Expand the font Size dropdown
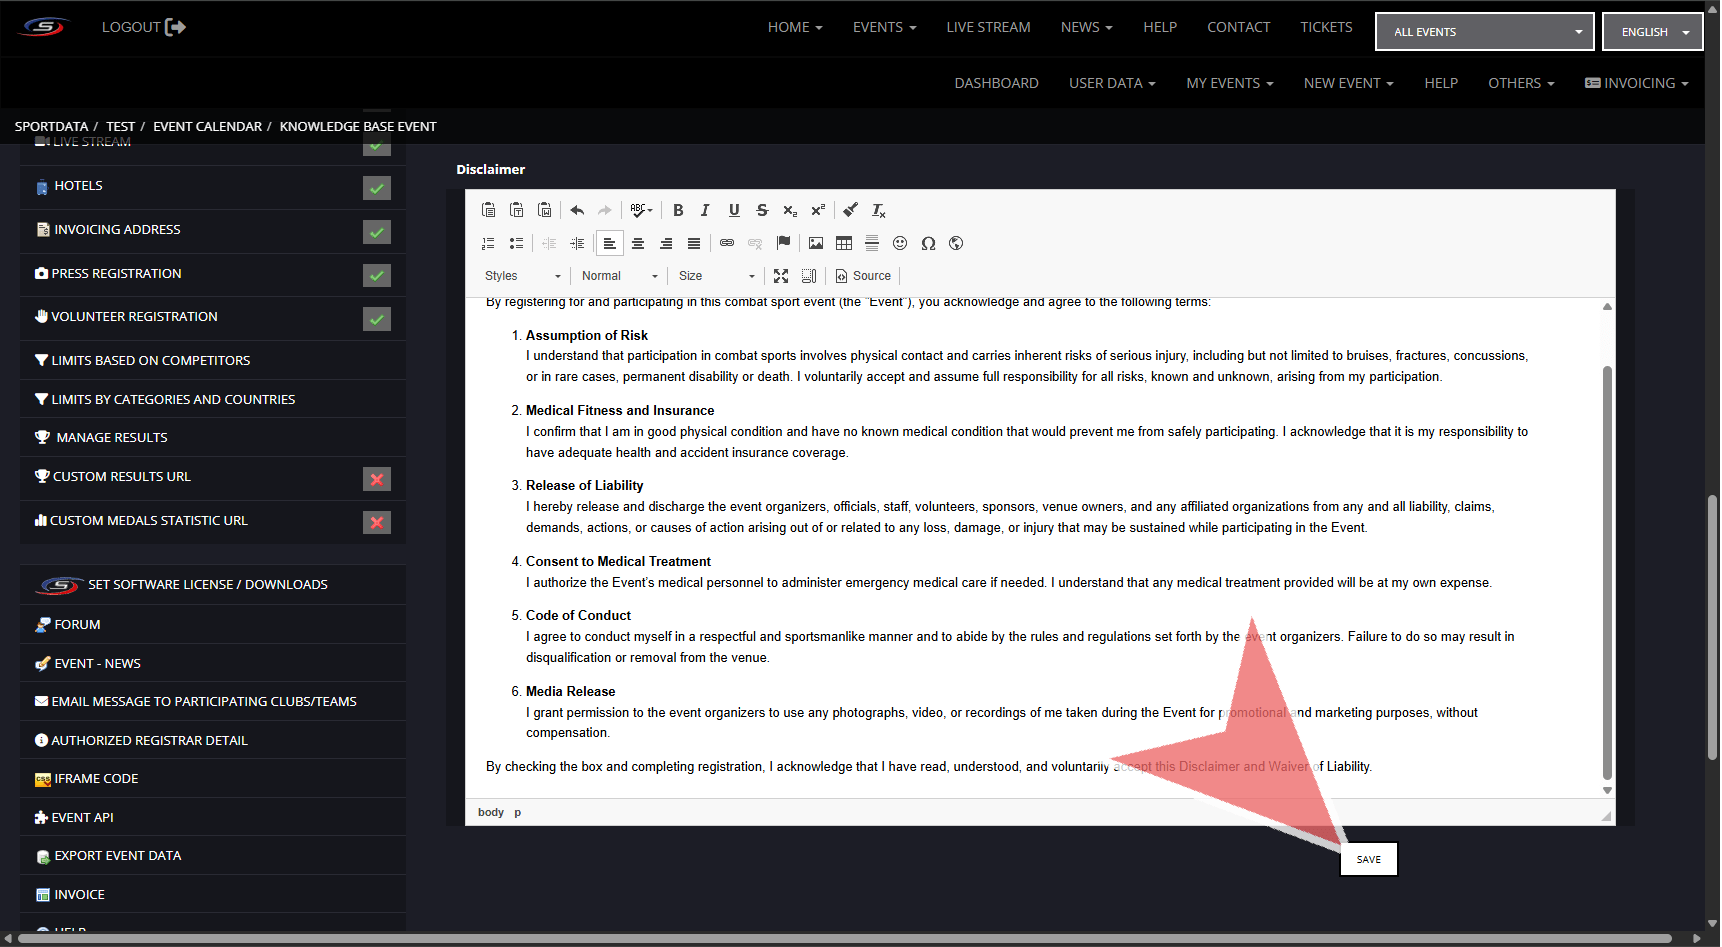This screenshot has height=947, width=1722. pos(716,276)
